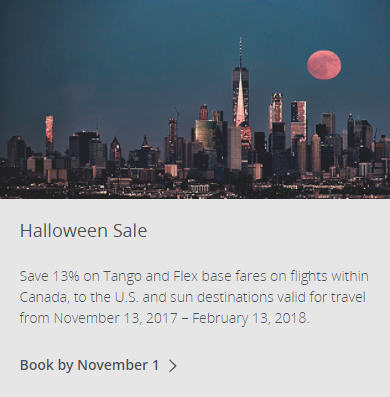Click the word Sale in the heading
This screenshot has height=397, width=390.
coord(130,231)
